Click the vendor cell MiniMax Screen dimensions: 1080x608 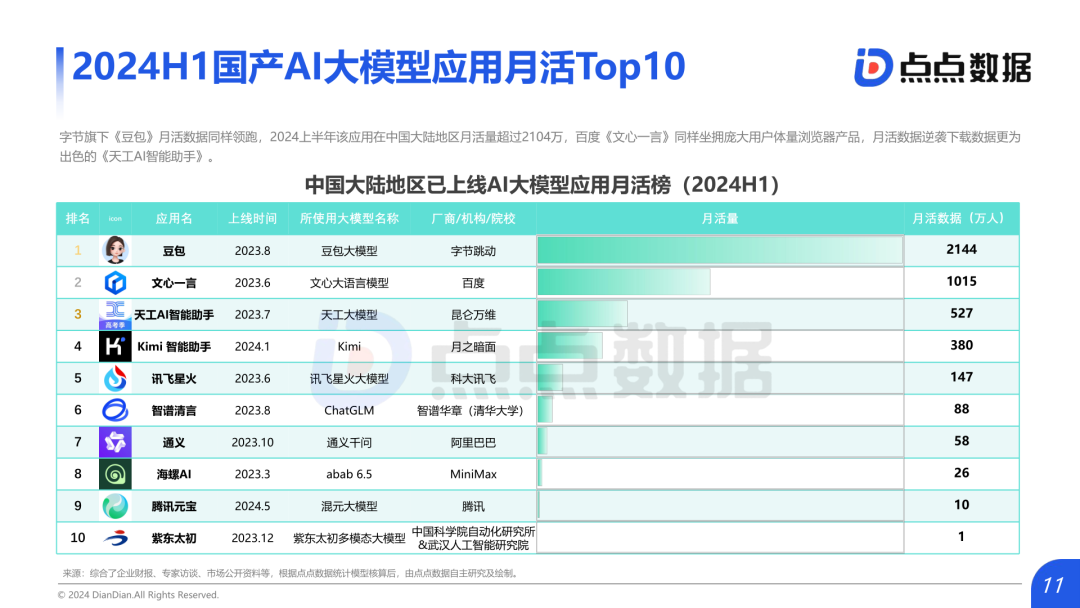point(473,474)
